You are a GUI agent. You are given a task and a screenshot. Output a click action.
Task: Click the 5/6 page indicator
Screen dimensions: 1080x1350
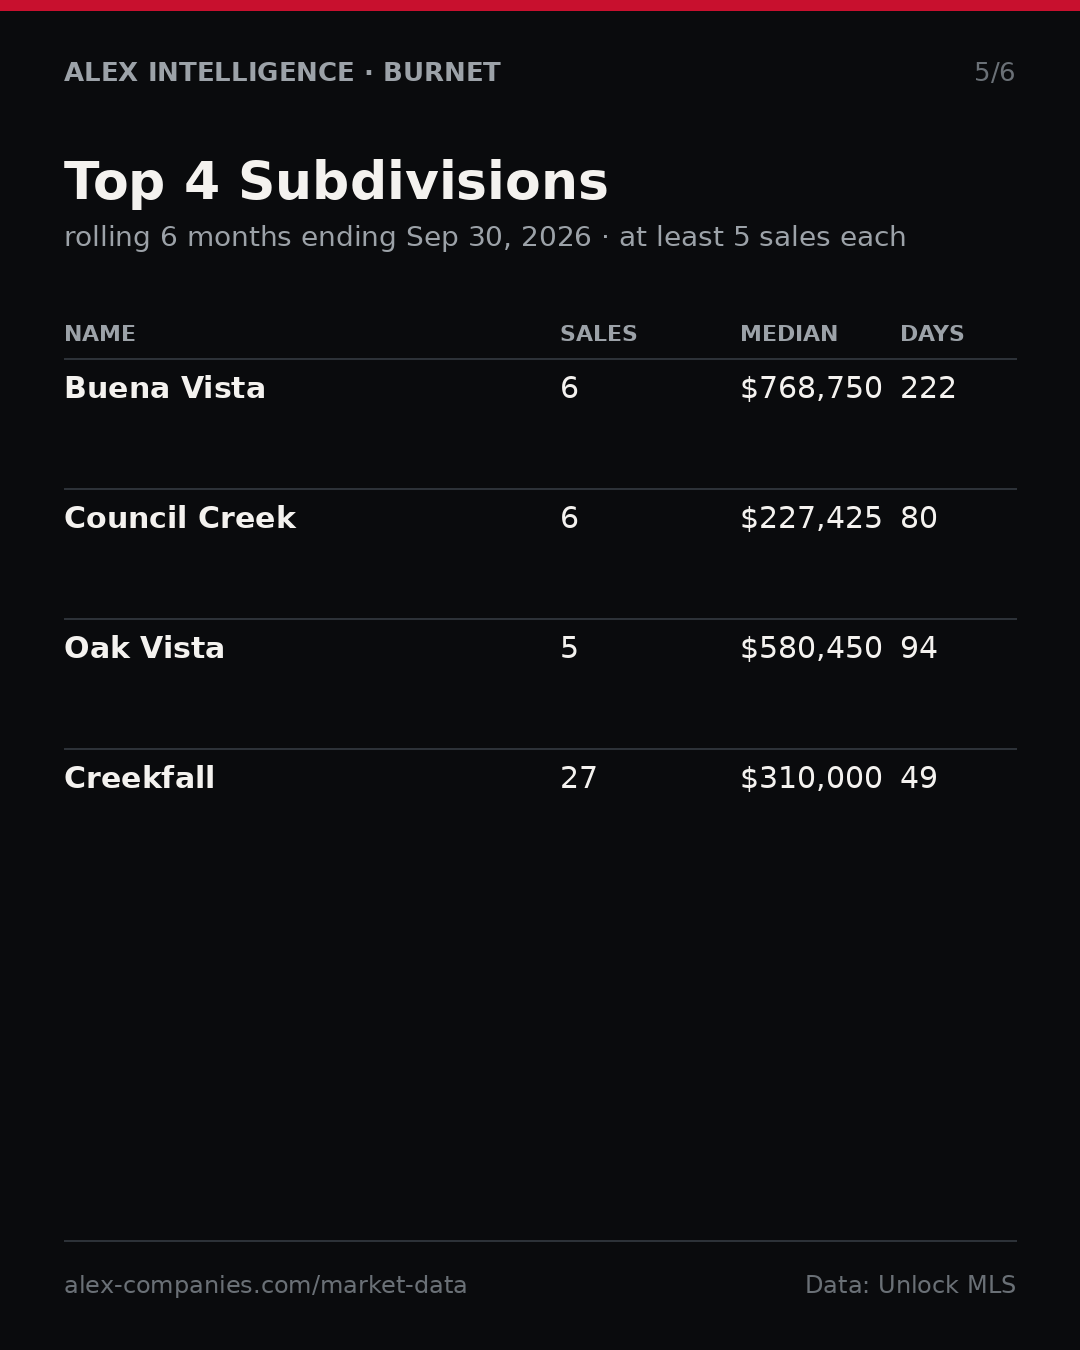coord(994,73)
